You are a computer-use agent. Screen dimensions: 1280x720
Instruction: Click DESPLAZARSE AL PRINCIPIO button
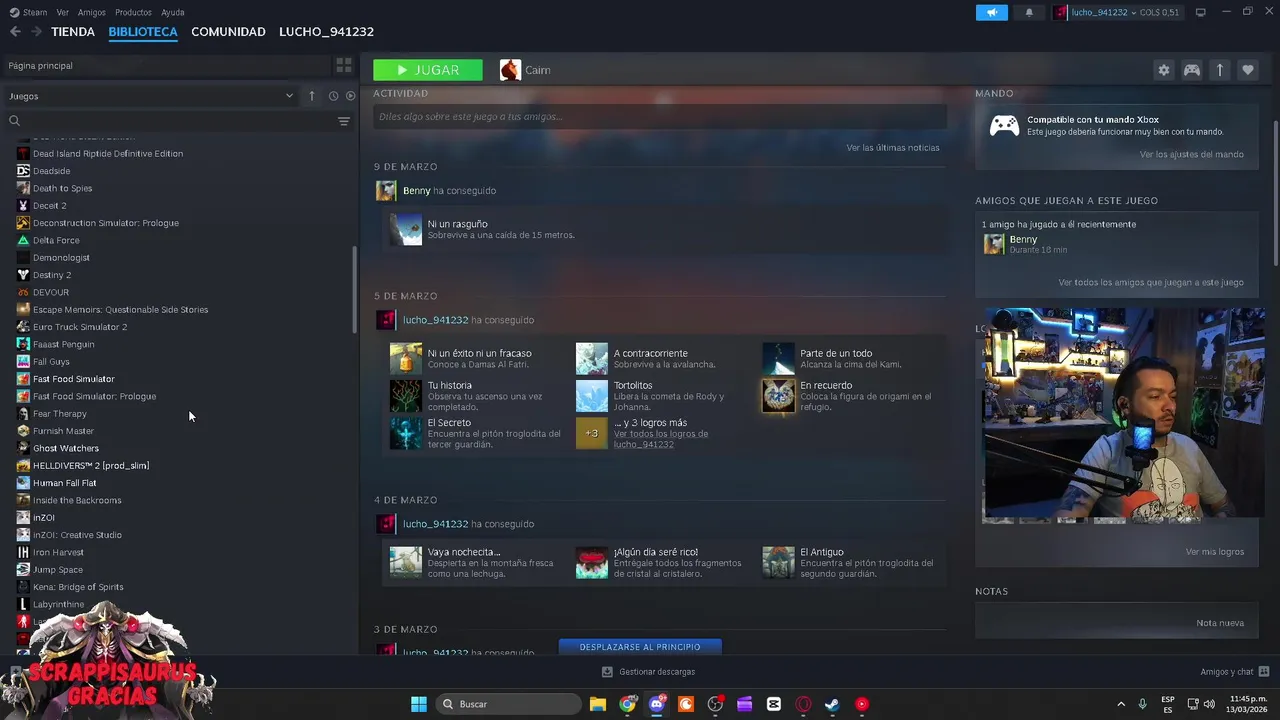pyautogui.click(x=640, y=647)
